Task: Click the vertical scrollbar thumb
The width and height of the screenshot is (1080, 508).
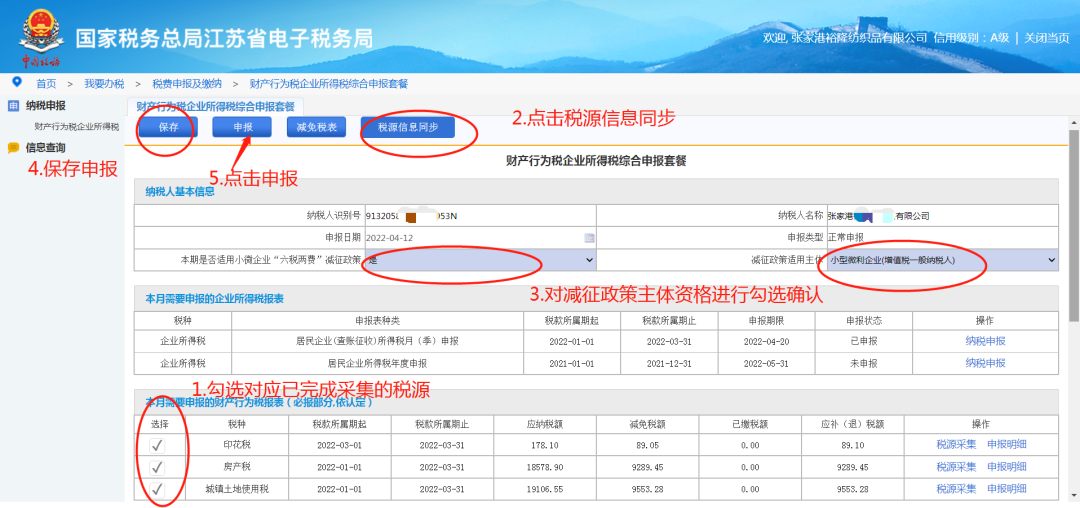Action: click(1074, 224)
